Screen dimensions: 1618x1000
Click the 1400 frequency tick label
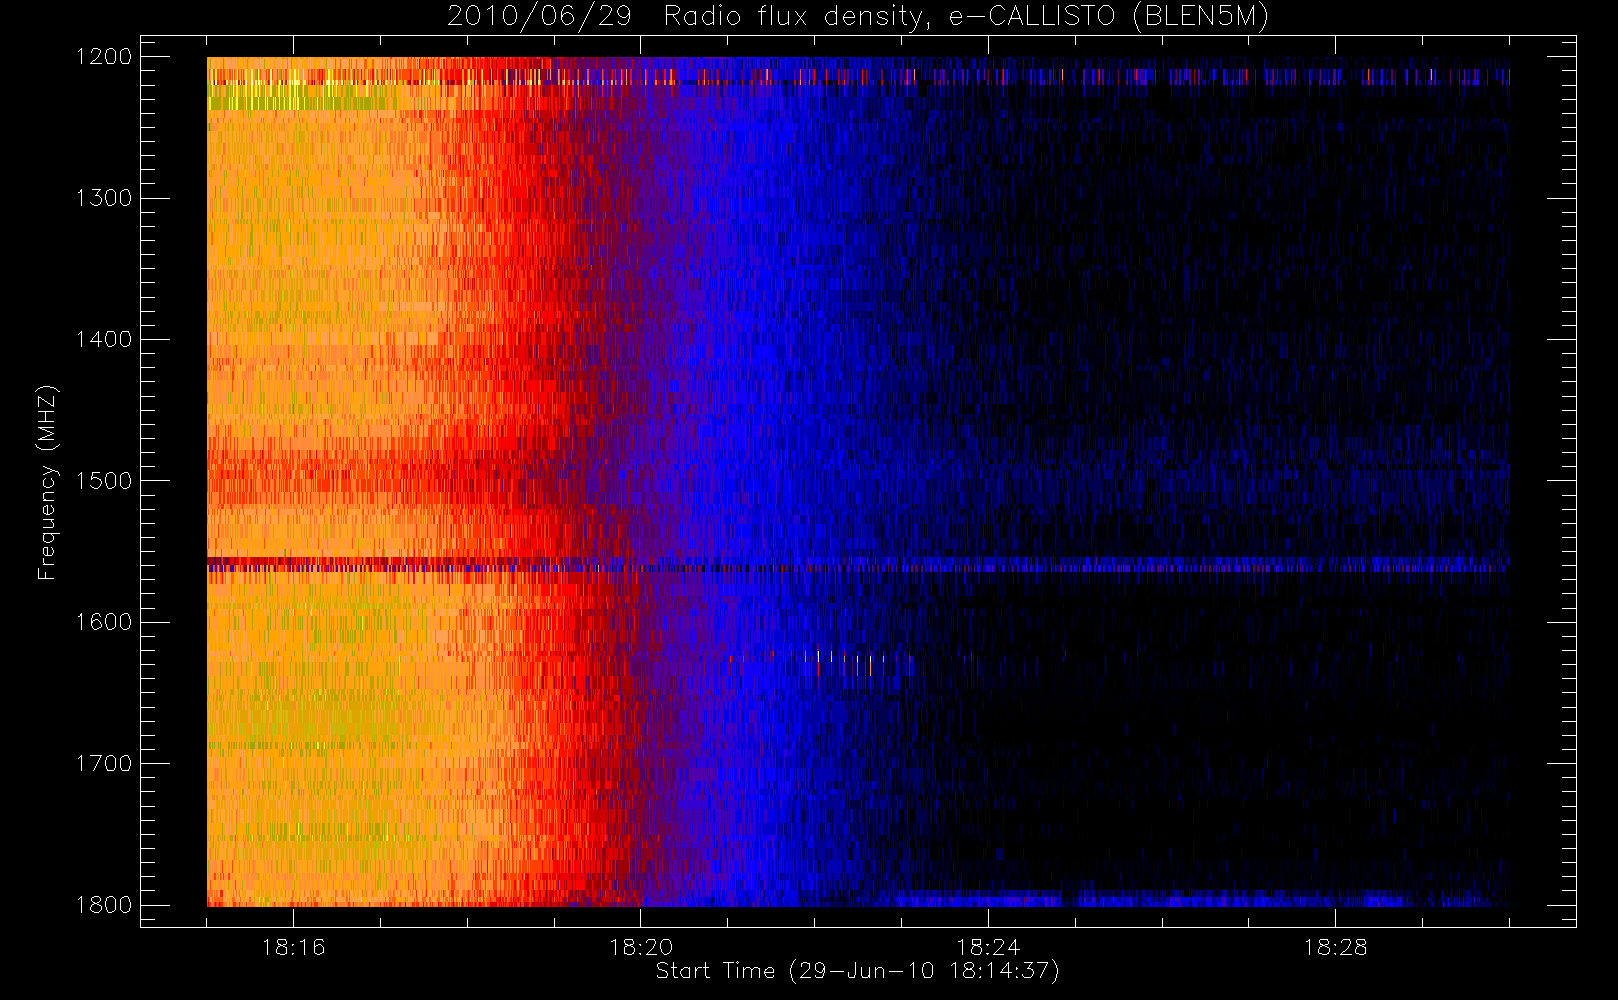pyautogui.click(x=104, y=340)
